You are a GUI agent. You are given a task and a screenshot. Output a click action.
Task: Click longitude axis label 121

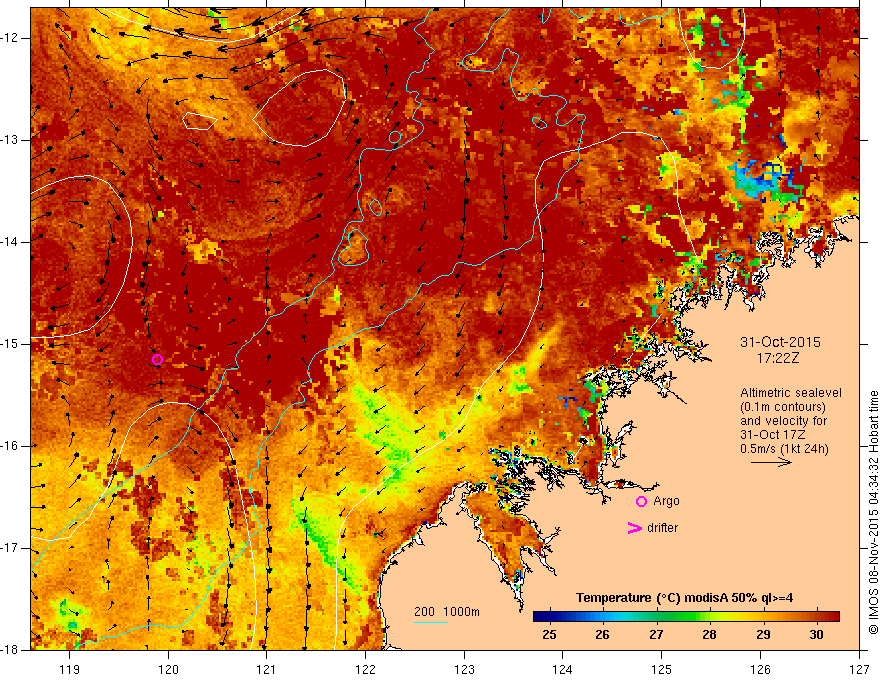267,669
